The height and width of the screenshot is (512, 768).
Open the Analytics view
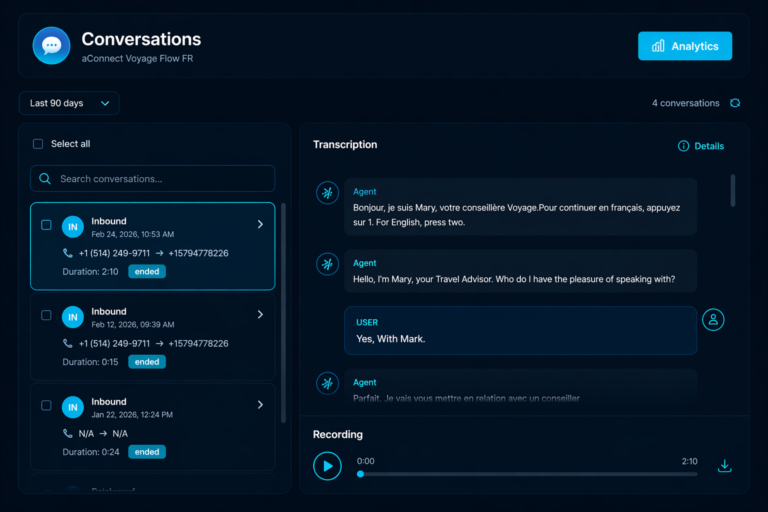pos(685,46)
